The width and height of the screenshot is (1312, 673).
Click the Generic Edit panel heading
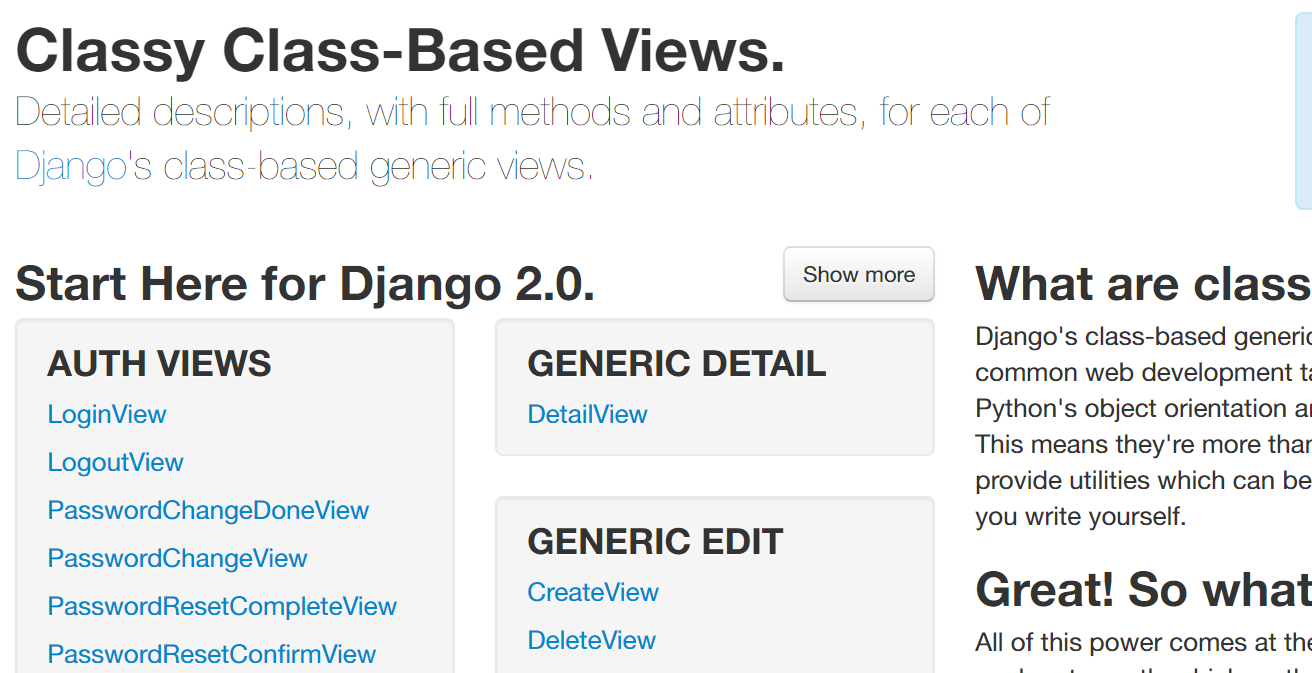pos(655,542)
